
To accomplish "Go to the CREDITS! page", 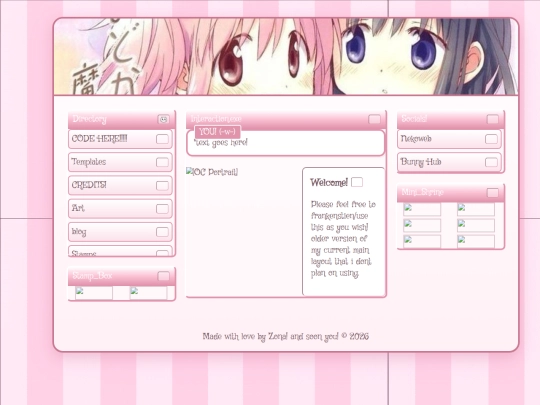I will coord(120,185).
